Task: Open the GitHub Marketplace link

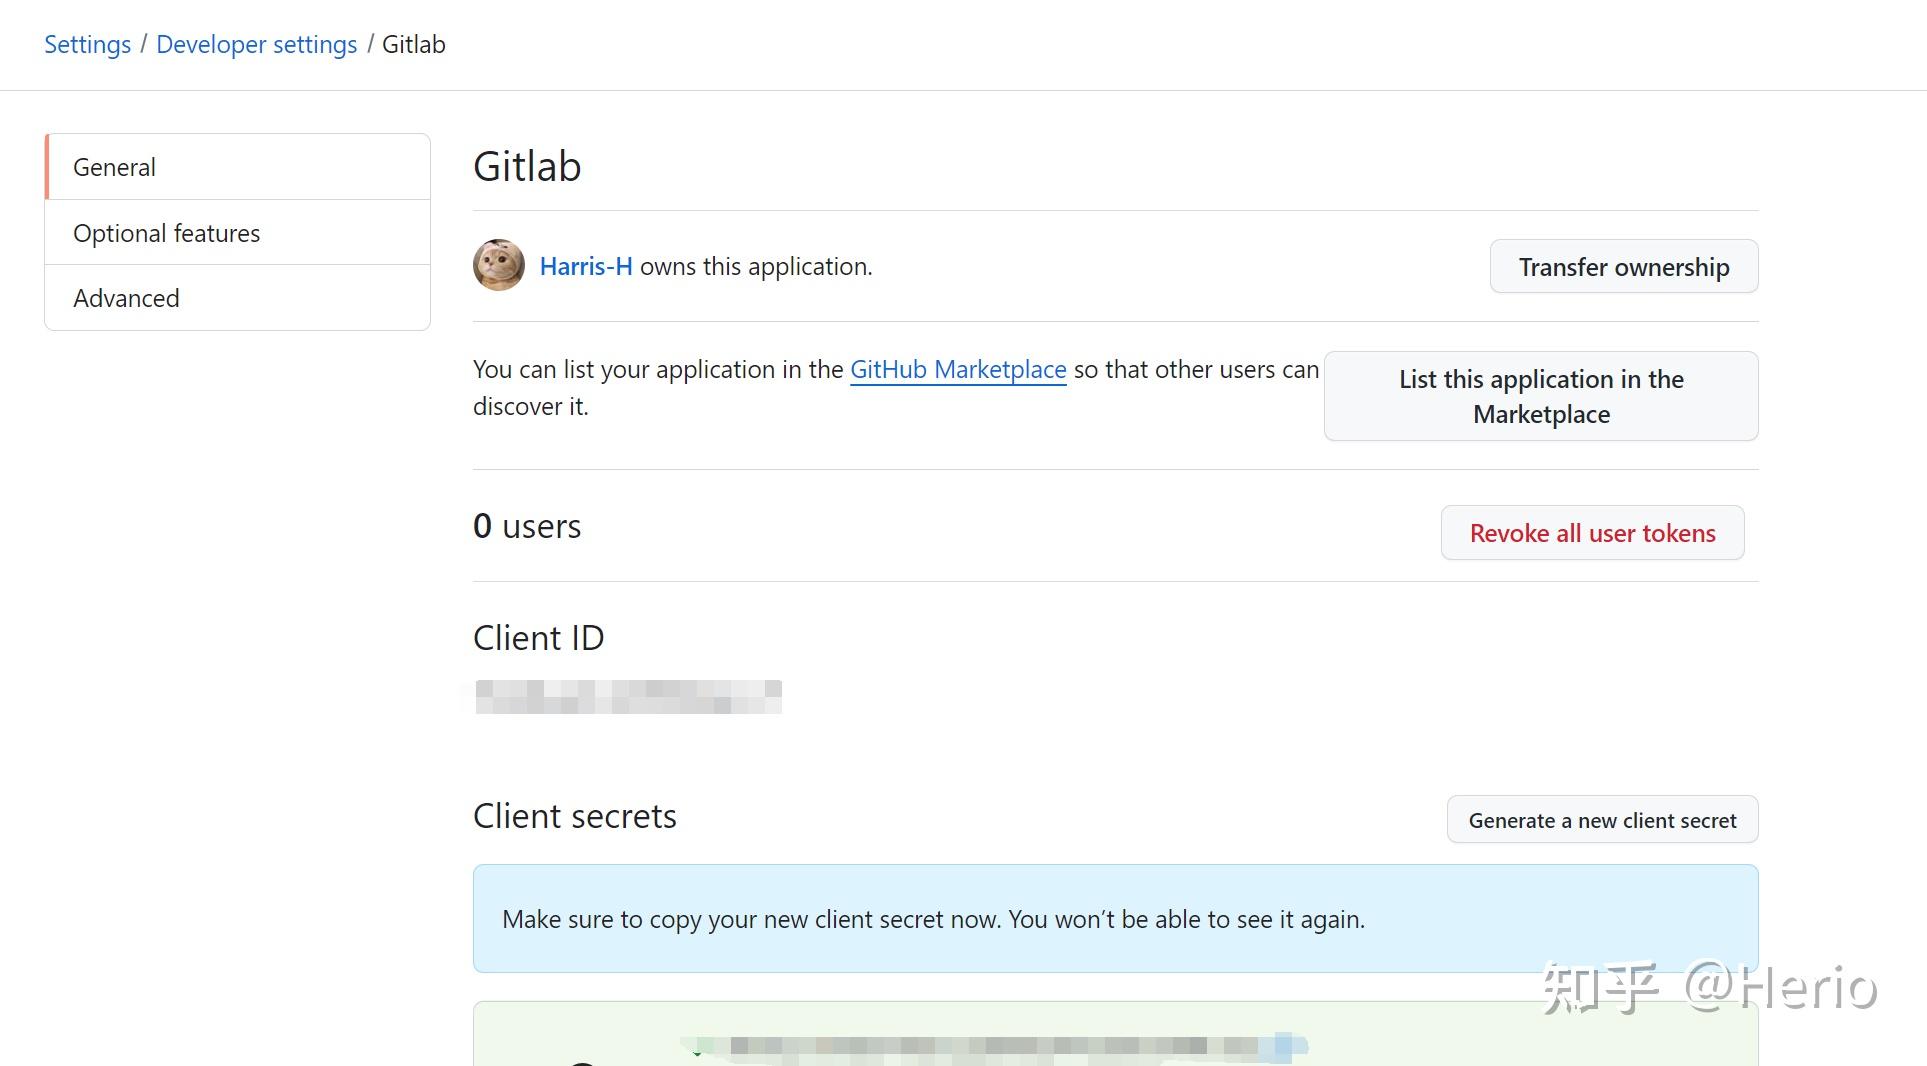Action: (957, 369)
